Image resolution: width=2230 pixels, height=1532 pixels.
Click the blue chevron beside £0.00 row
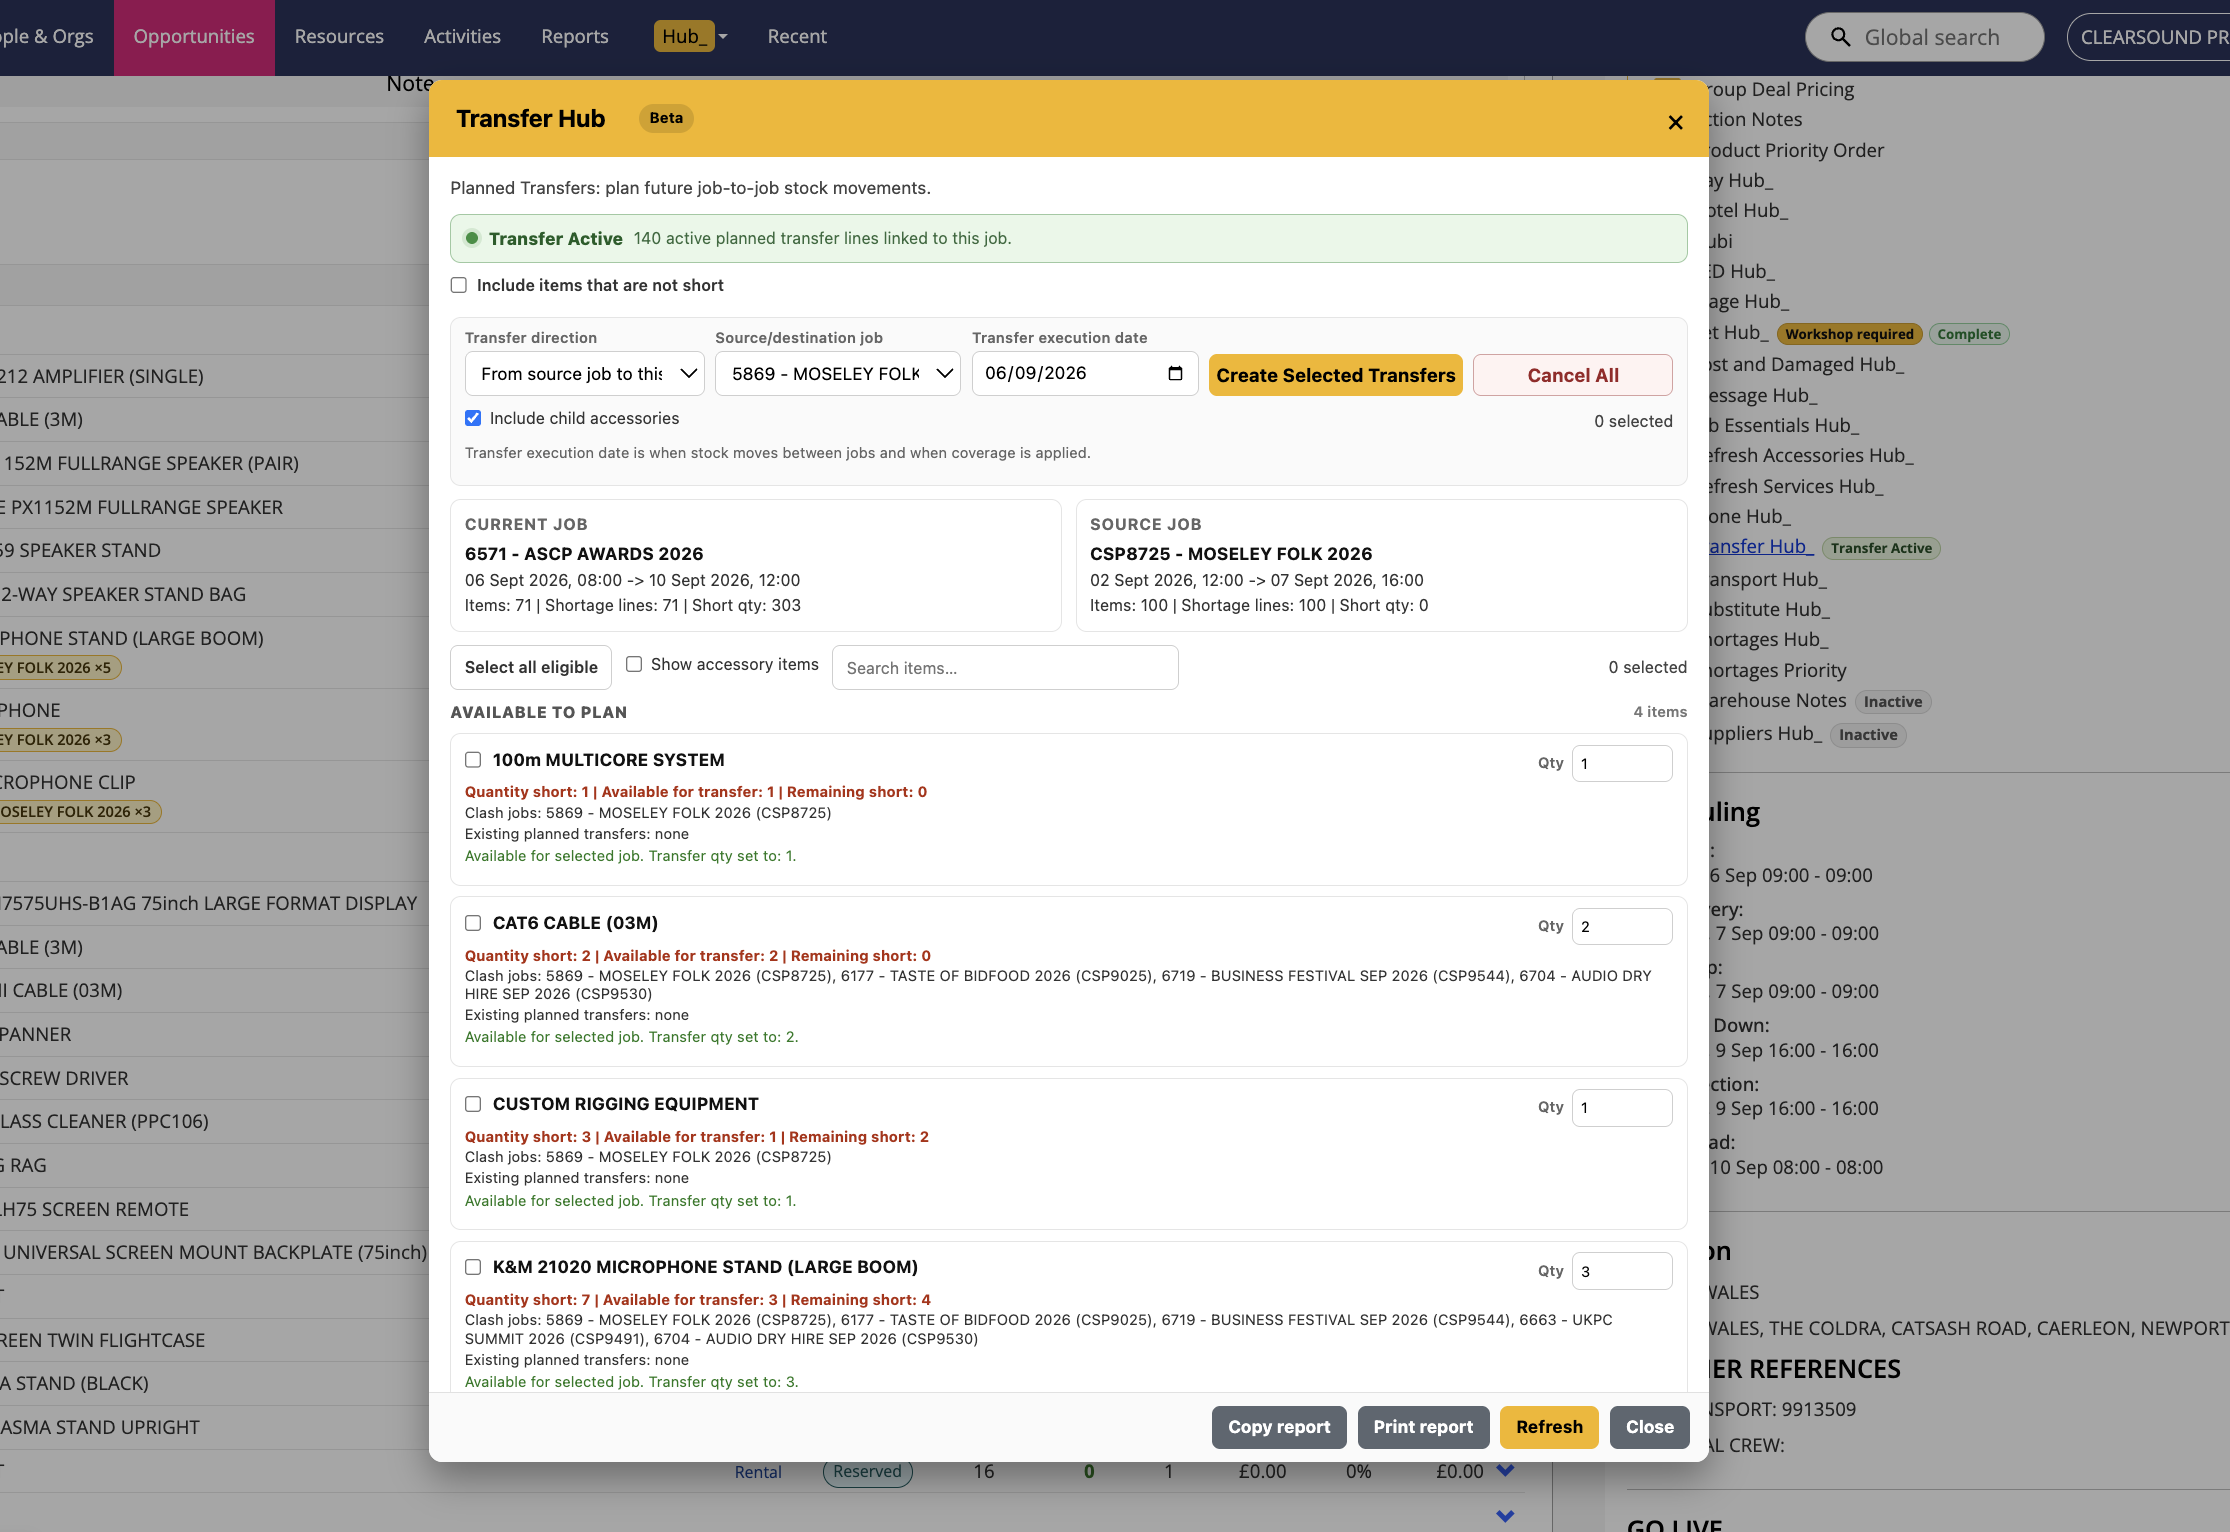point(1505,1470)
